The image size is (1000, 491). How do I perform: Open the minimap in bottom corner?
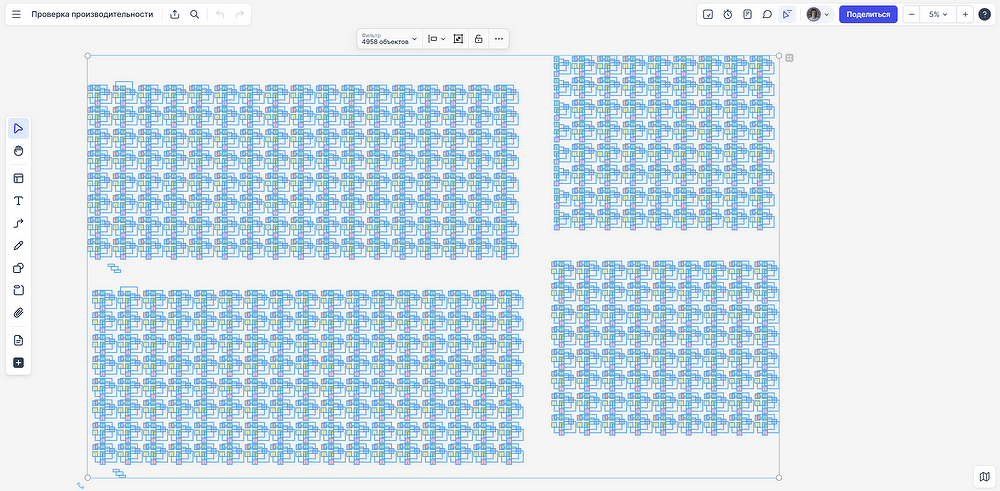tap(984, 477)
